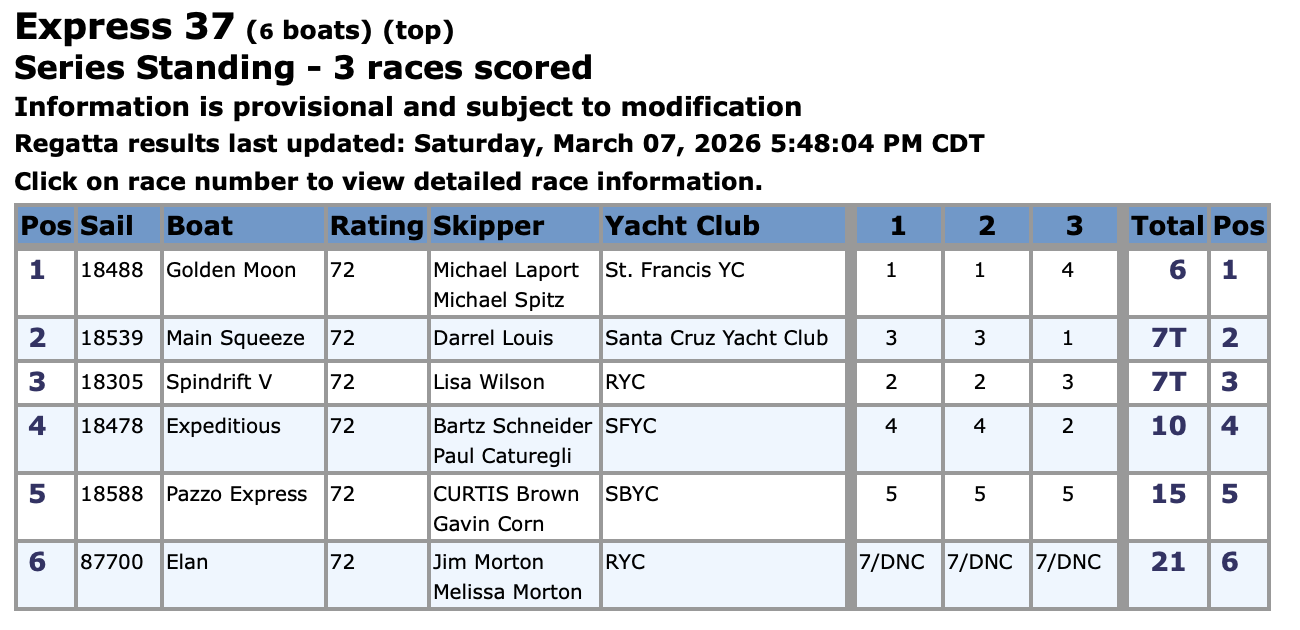Click the Expeditious boat name

point(223,426)
